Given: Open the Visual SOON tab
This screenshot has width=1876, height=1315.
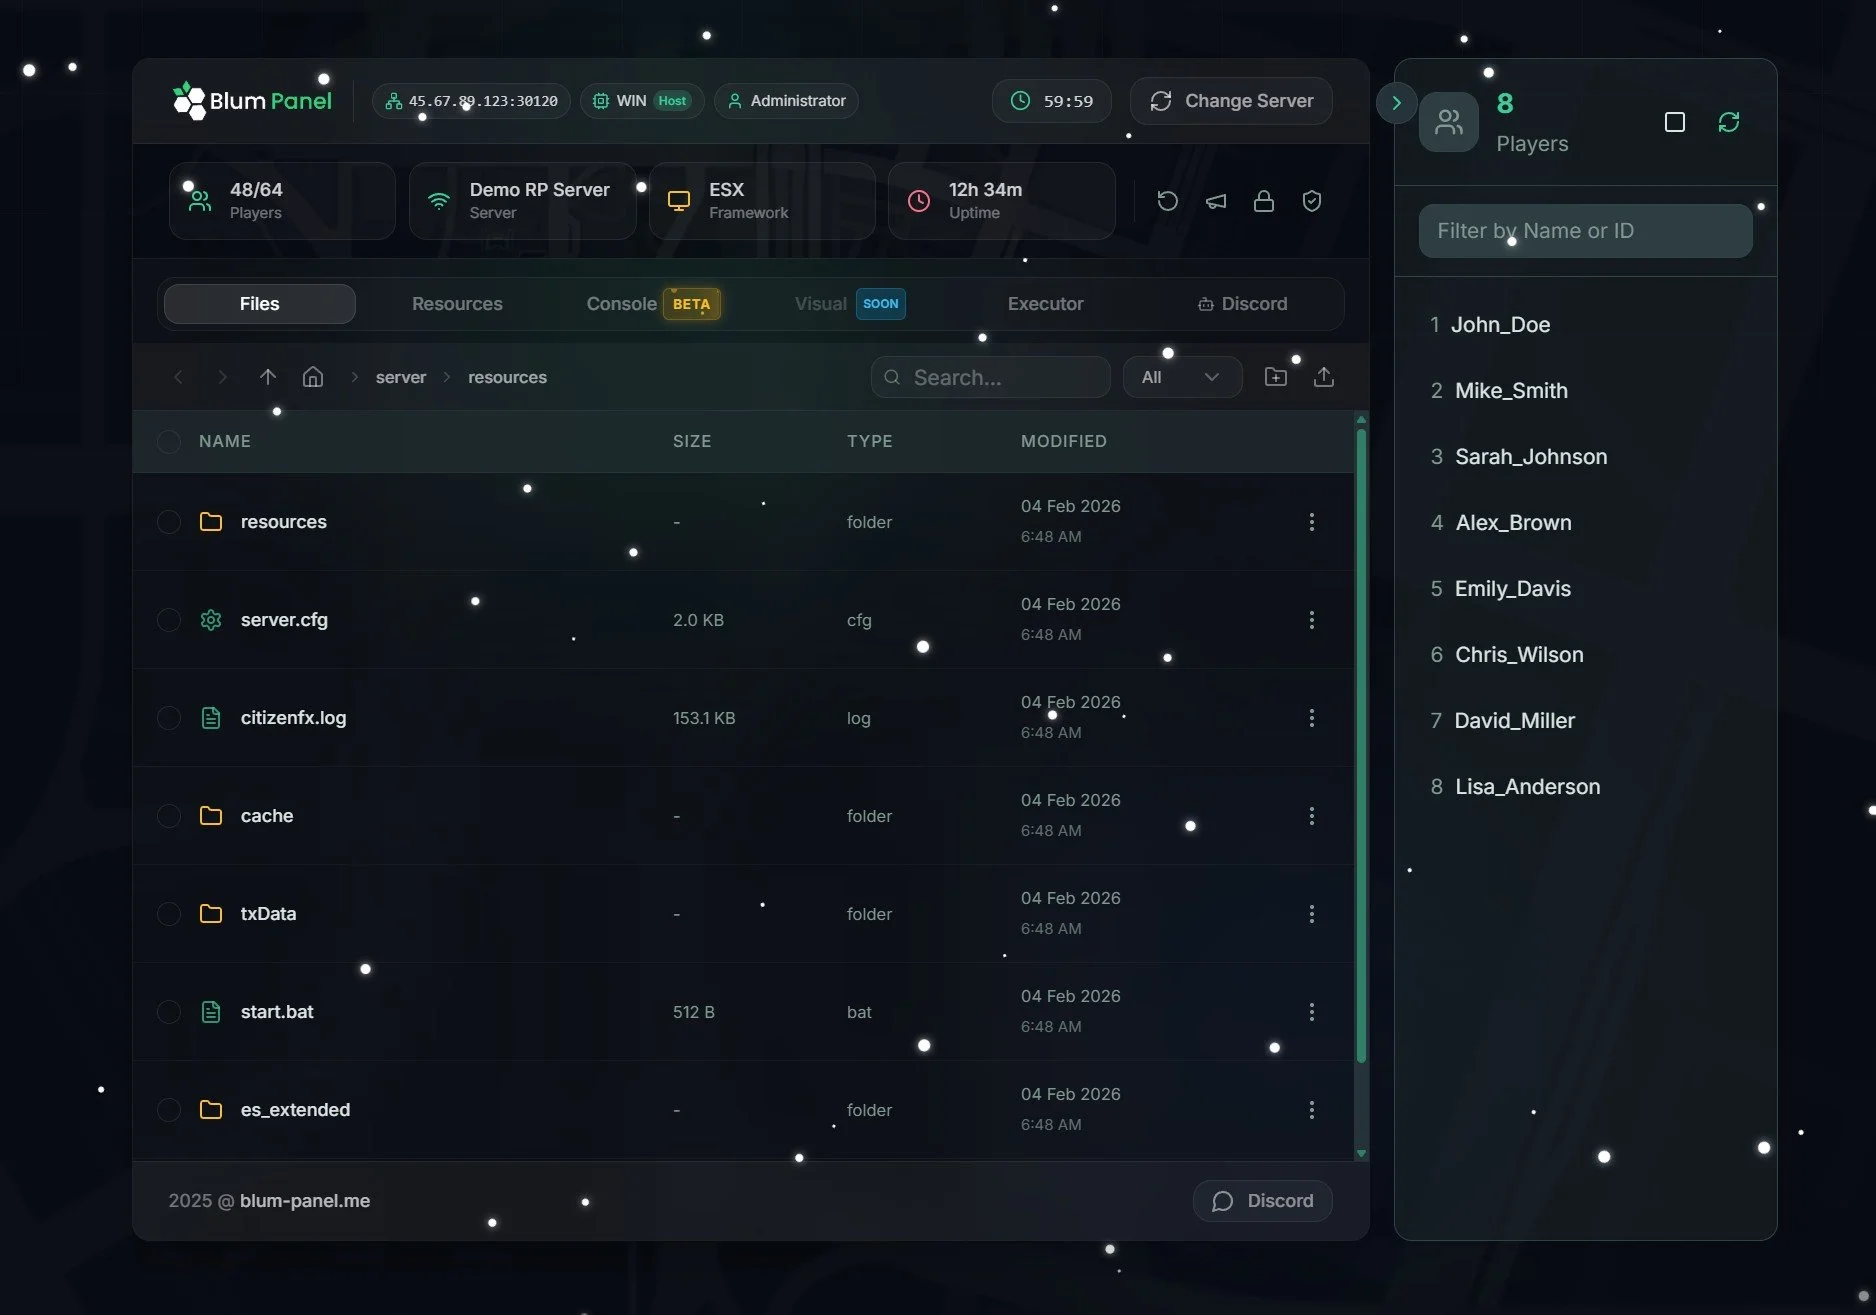Looking at the screenshot, I should tap(850, 304).
